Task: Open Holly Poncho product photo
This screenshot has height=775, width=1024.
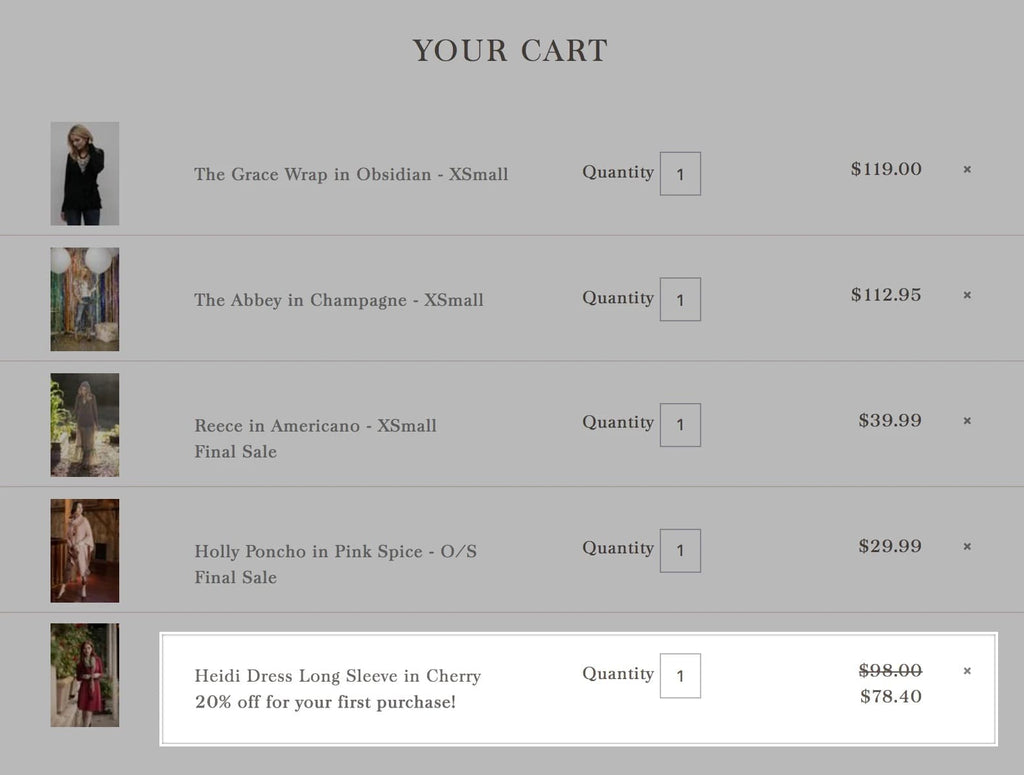Action: (85, 551)
